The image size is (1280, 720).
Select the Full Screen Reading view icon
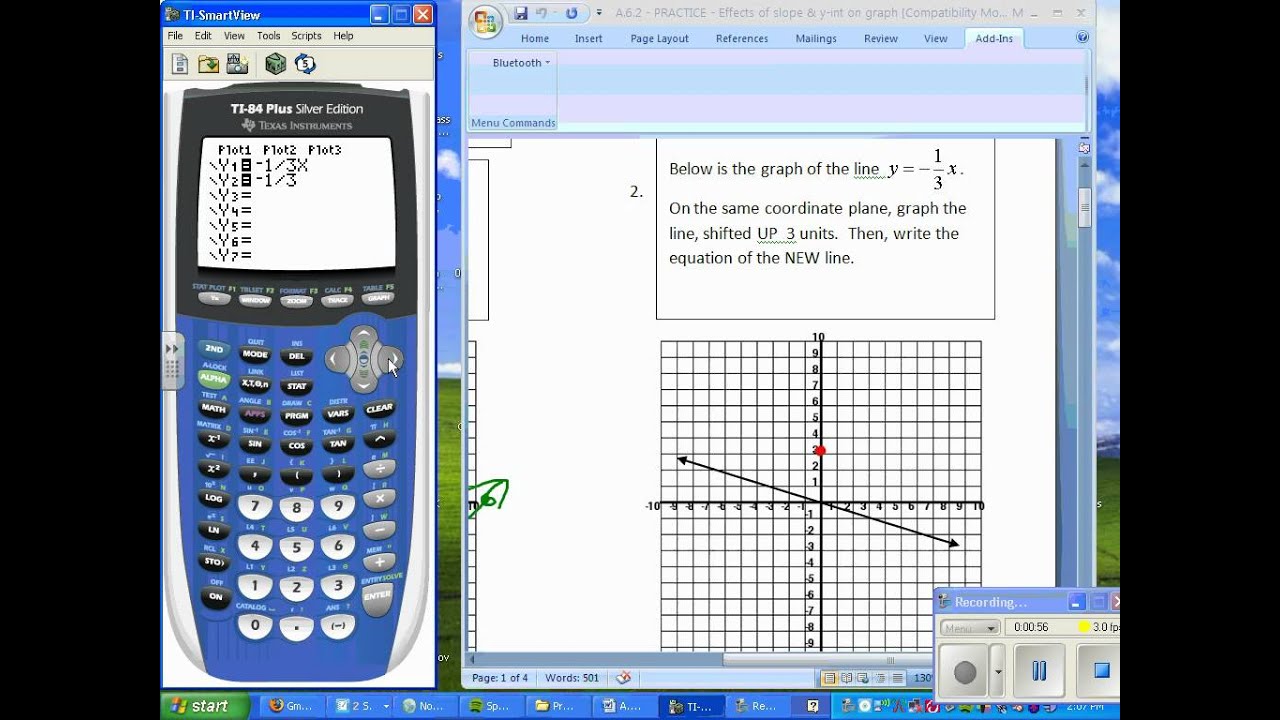point(847,678)
